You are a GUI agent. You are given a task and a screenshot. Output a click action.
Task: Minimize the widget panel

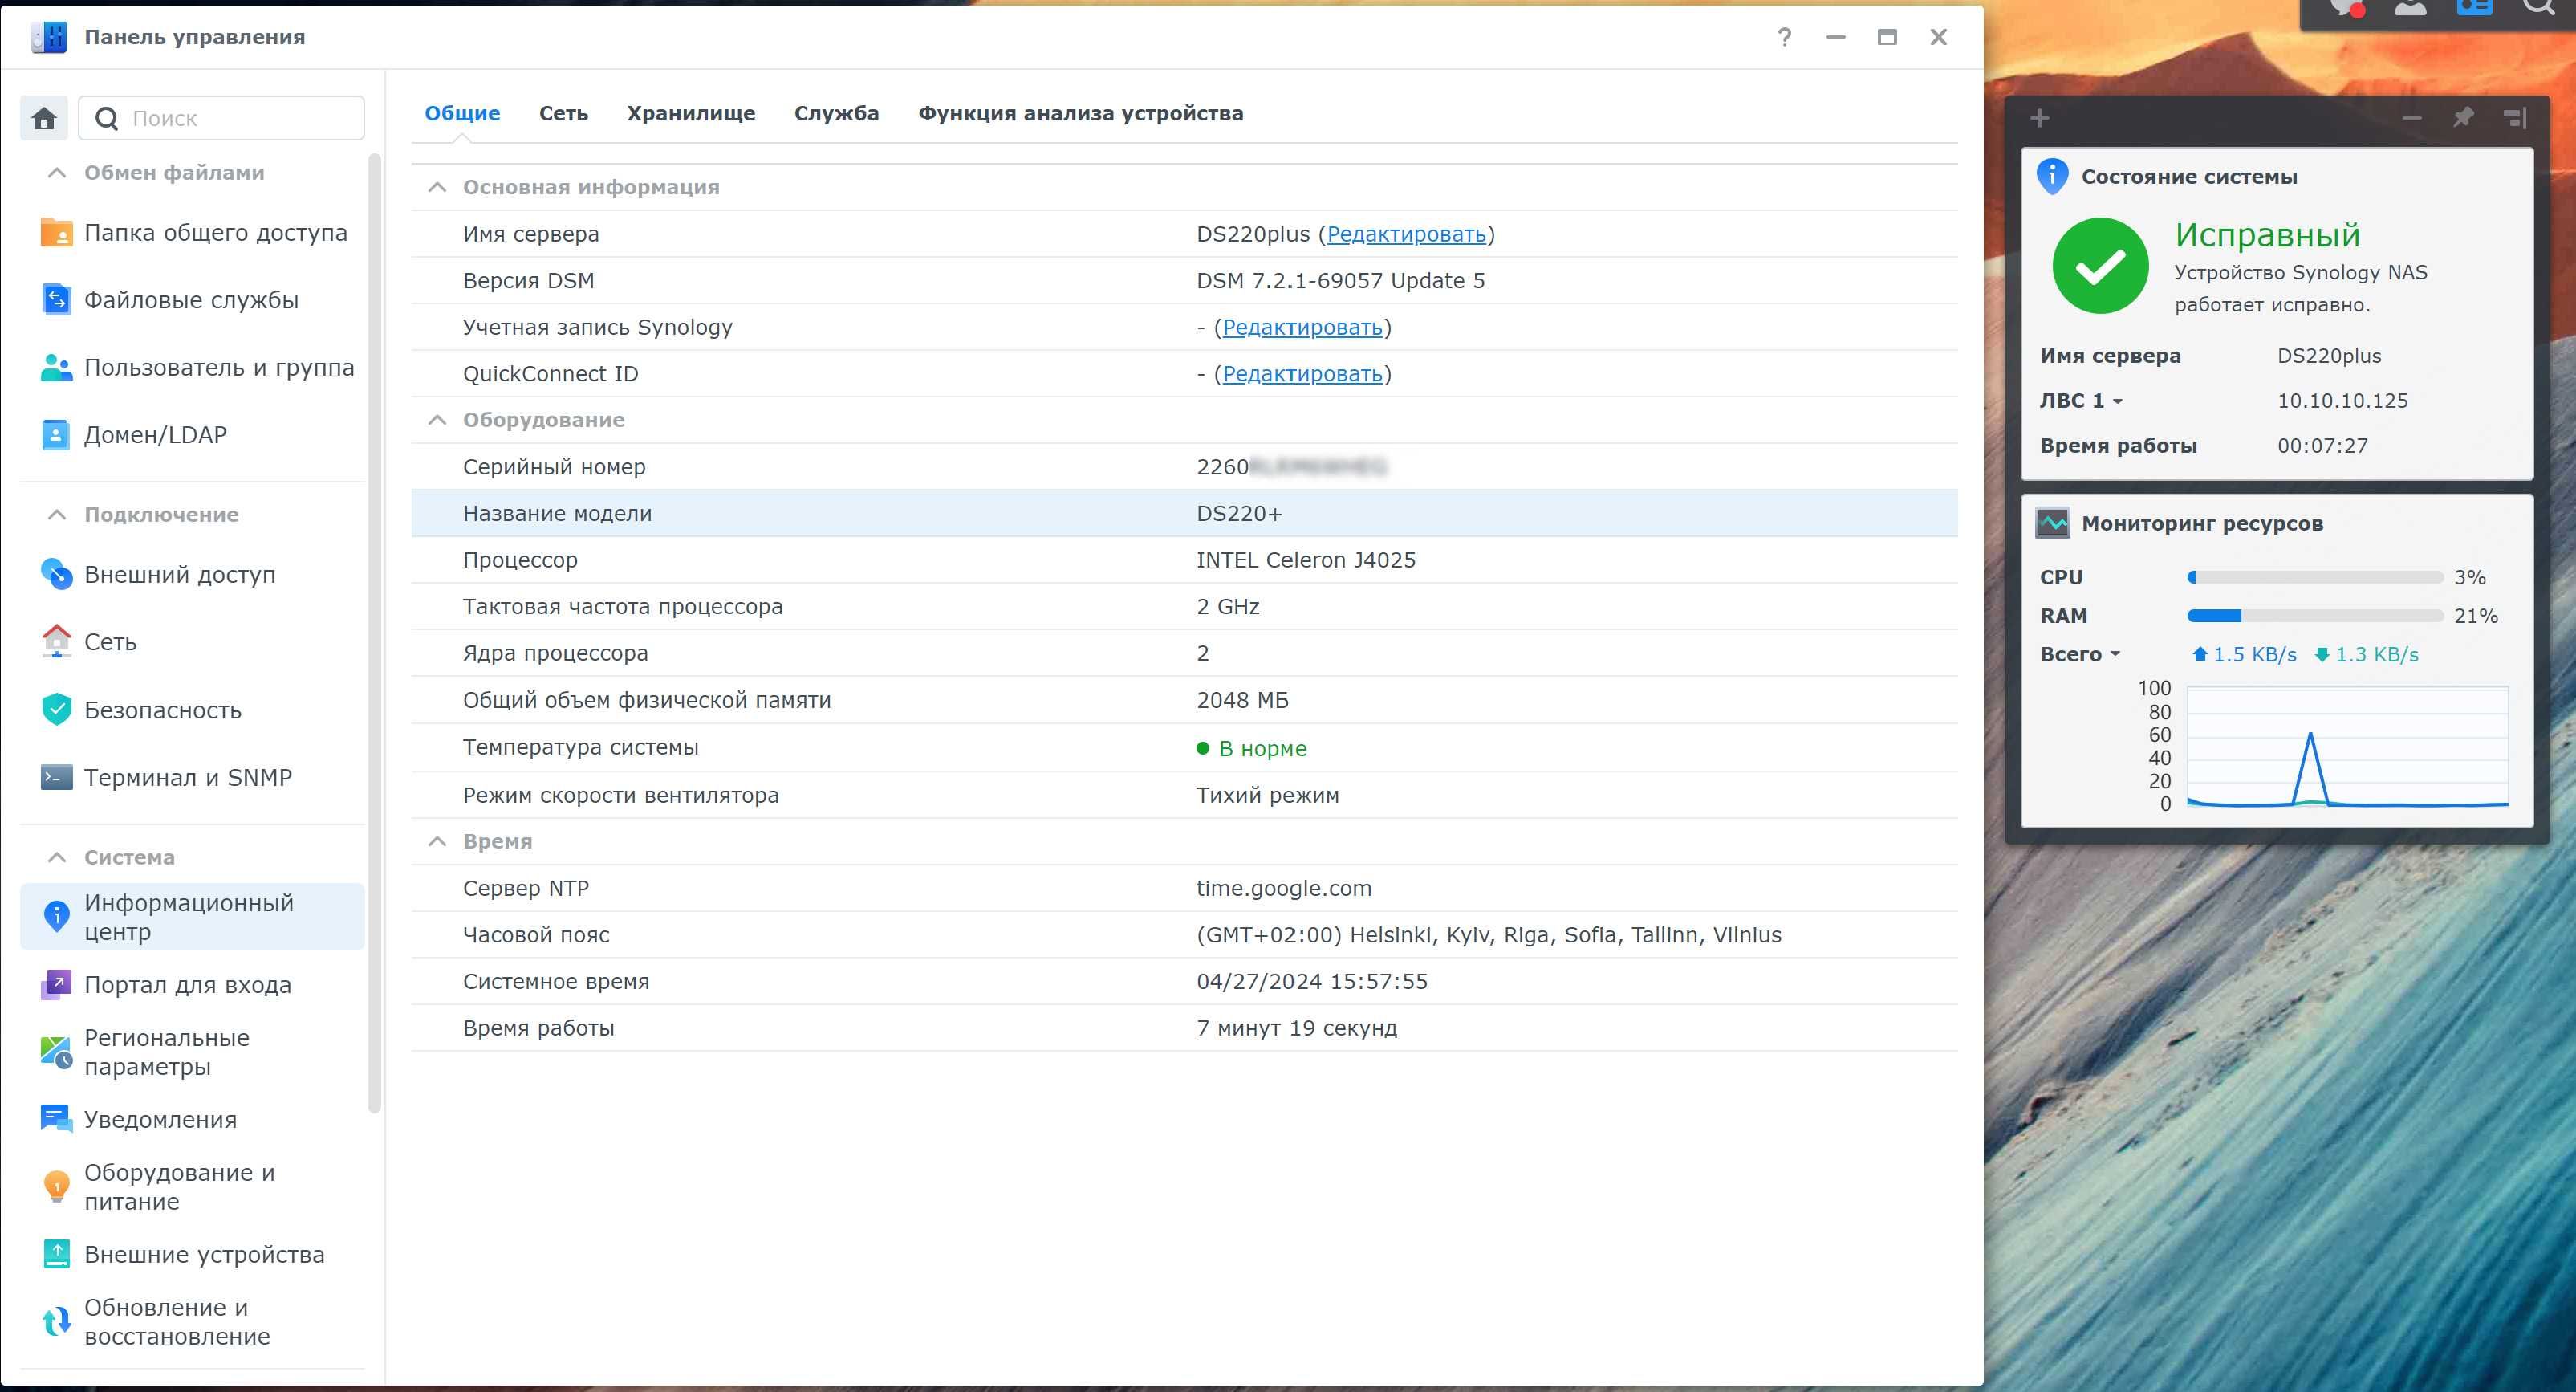2412,119
